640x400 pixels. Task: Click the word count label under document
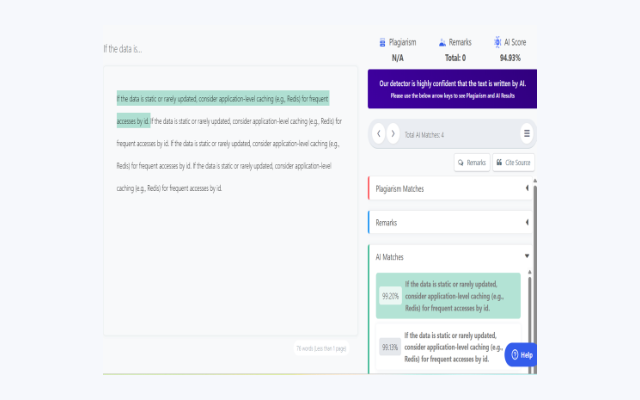coord(321,348)
